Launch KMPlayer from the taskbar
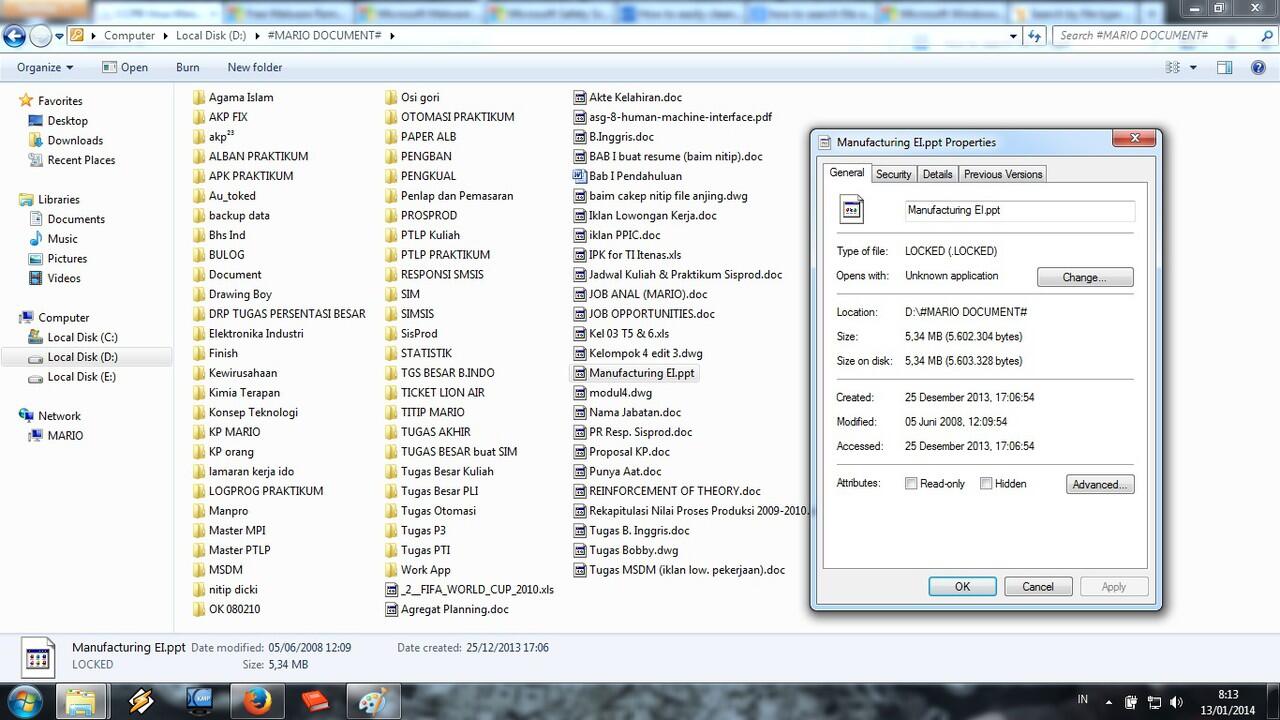 [x=200, y=701]
